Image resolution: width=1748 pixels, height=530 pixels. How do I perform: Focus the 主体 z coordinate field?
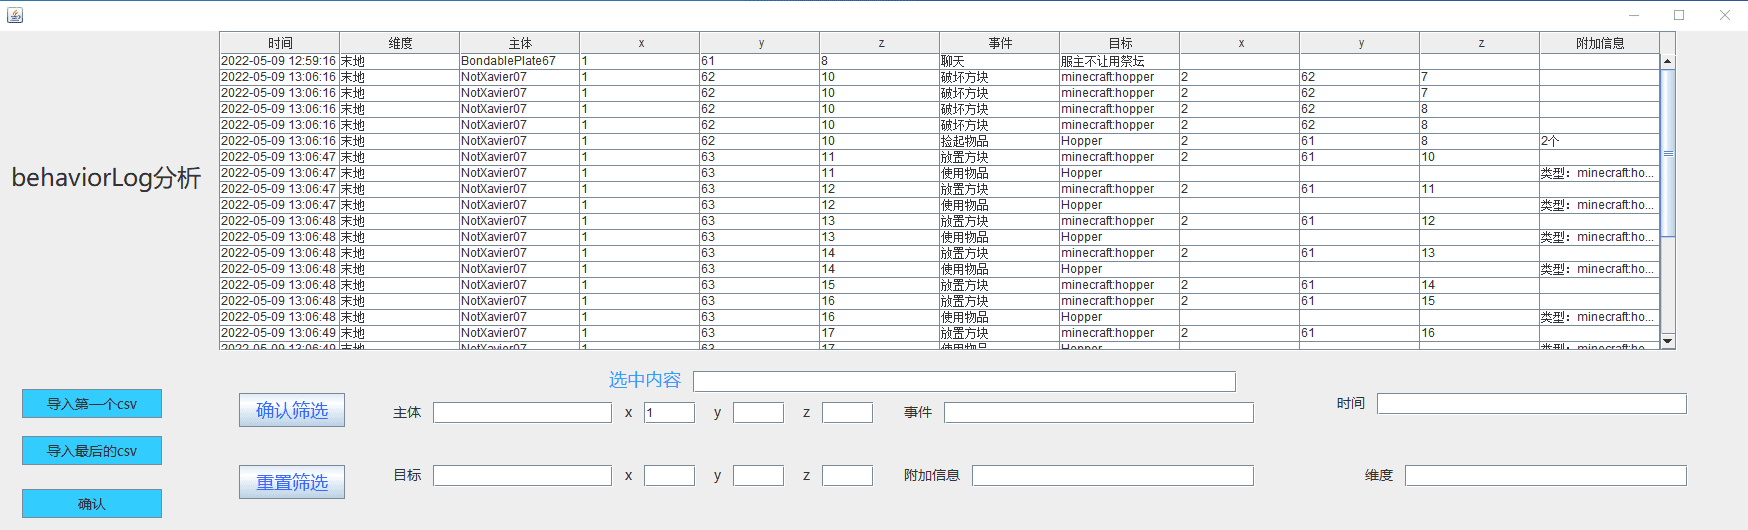(x=847, y=412)
